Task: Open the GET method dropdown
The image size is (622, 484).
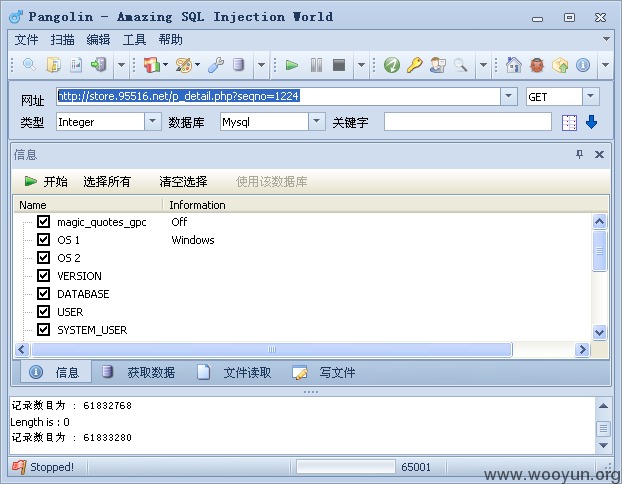Action: (x=591, y=96)
